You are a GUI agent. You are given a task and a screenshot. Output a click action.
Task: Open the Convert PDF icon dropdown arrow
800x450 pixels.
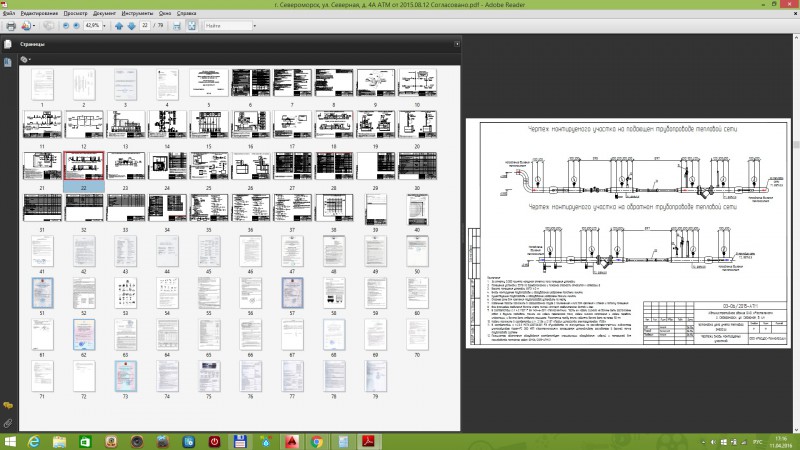[34, 26]
